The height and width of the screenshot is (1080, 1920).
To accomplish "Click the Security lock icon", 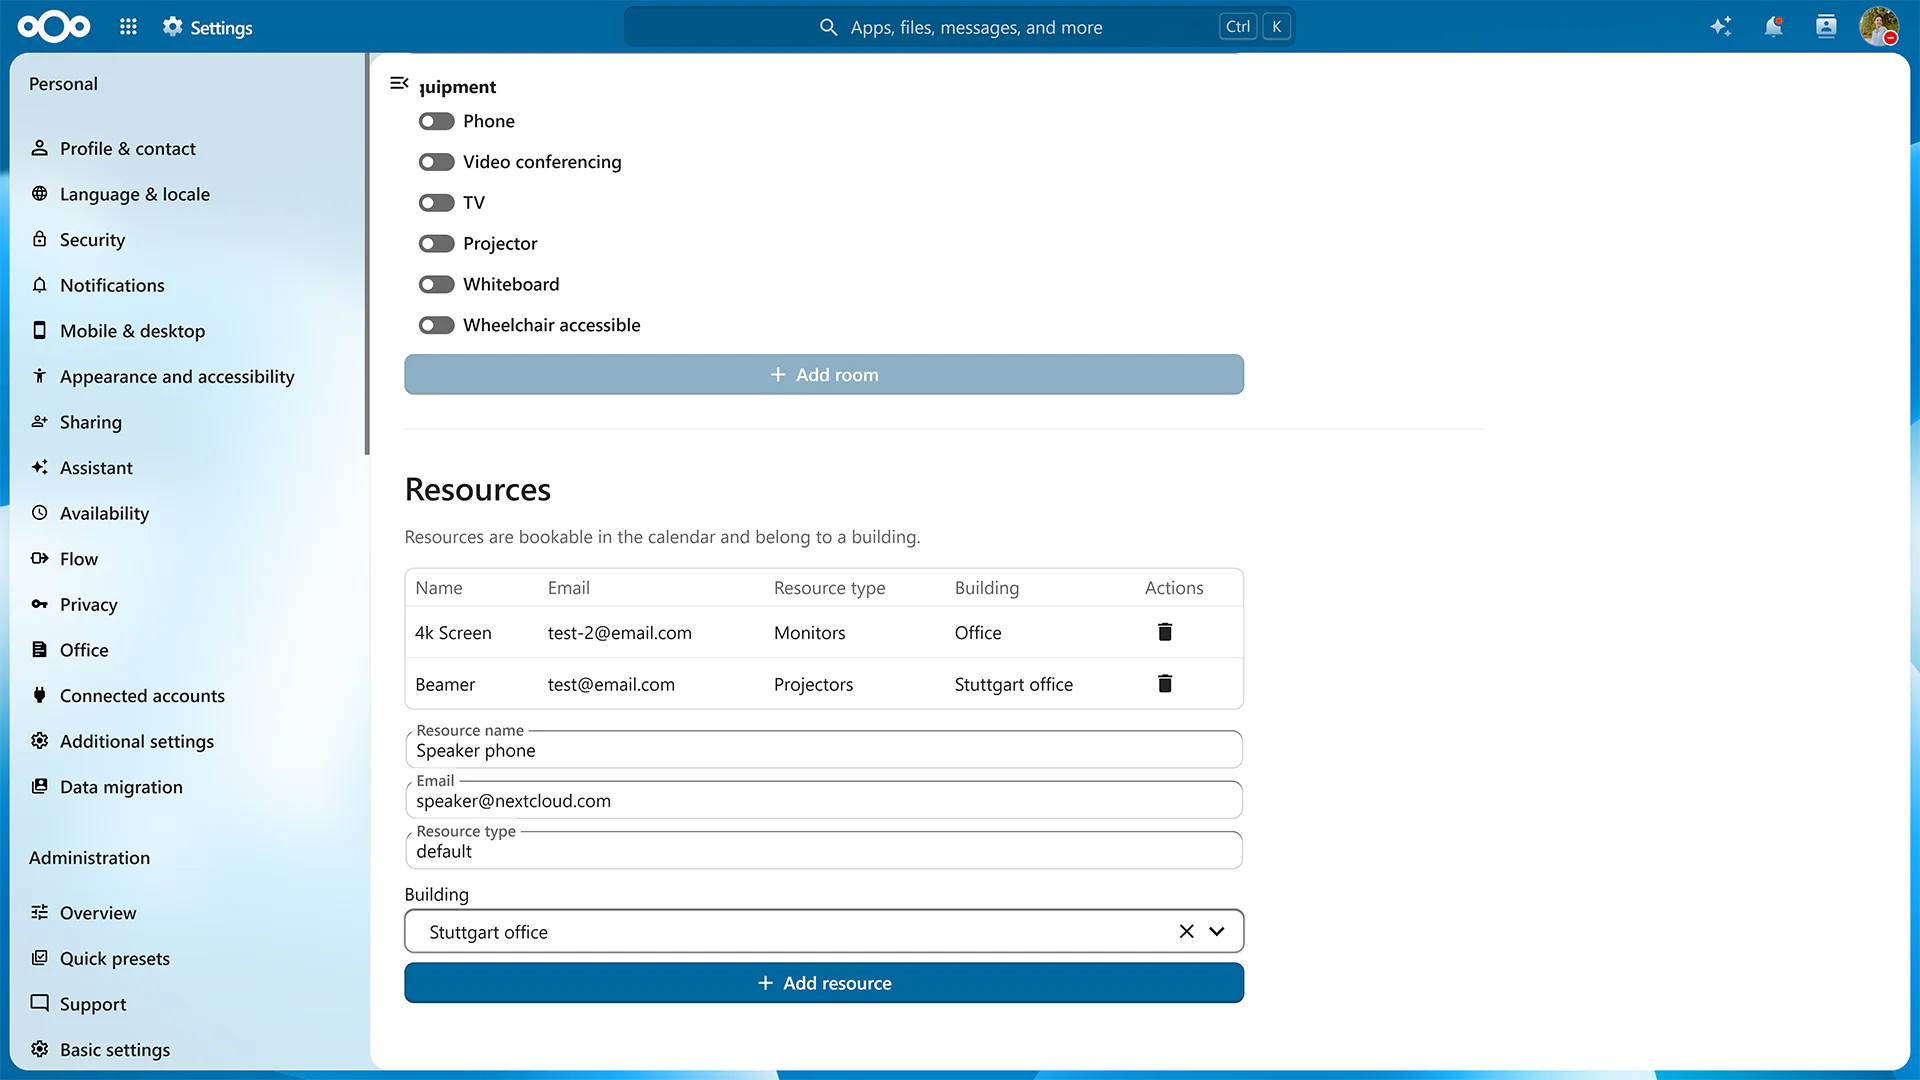I will [39, 239].
